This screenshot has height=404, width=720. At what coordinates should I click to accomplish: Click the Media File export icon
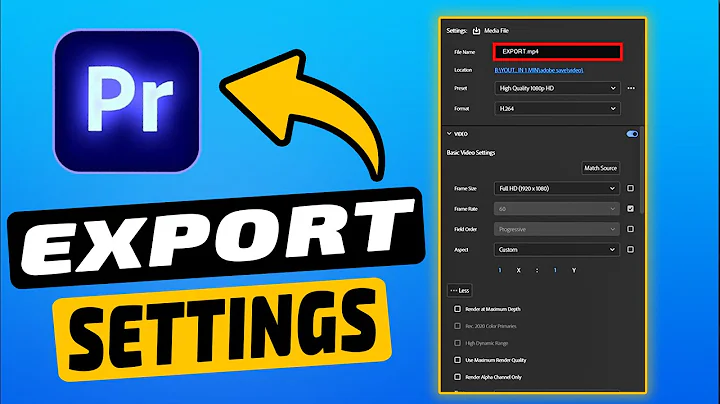pyautogui.click(x=476, y=31)
